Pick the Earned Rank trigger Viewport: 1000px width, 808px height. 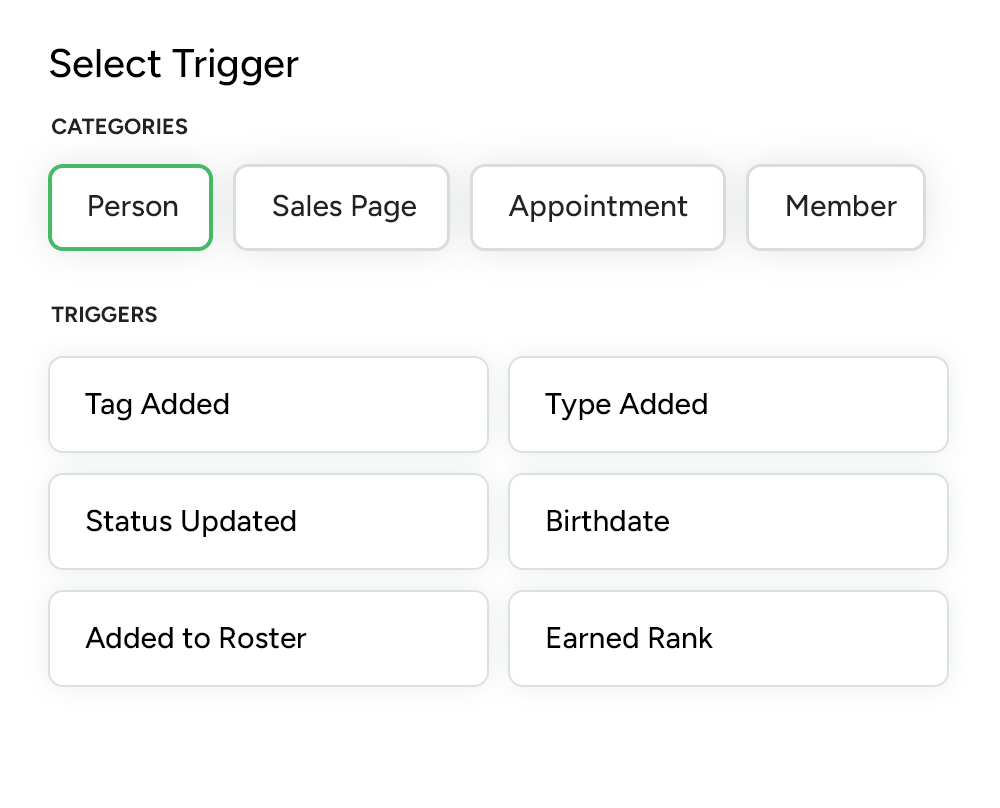point(728,638)
